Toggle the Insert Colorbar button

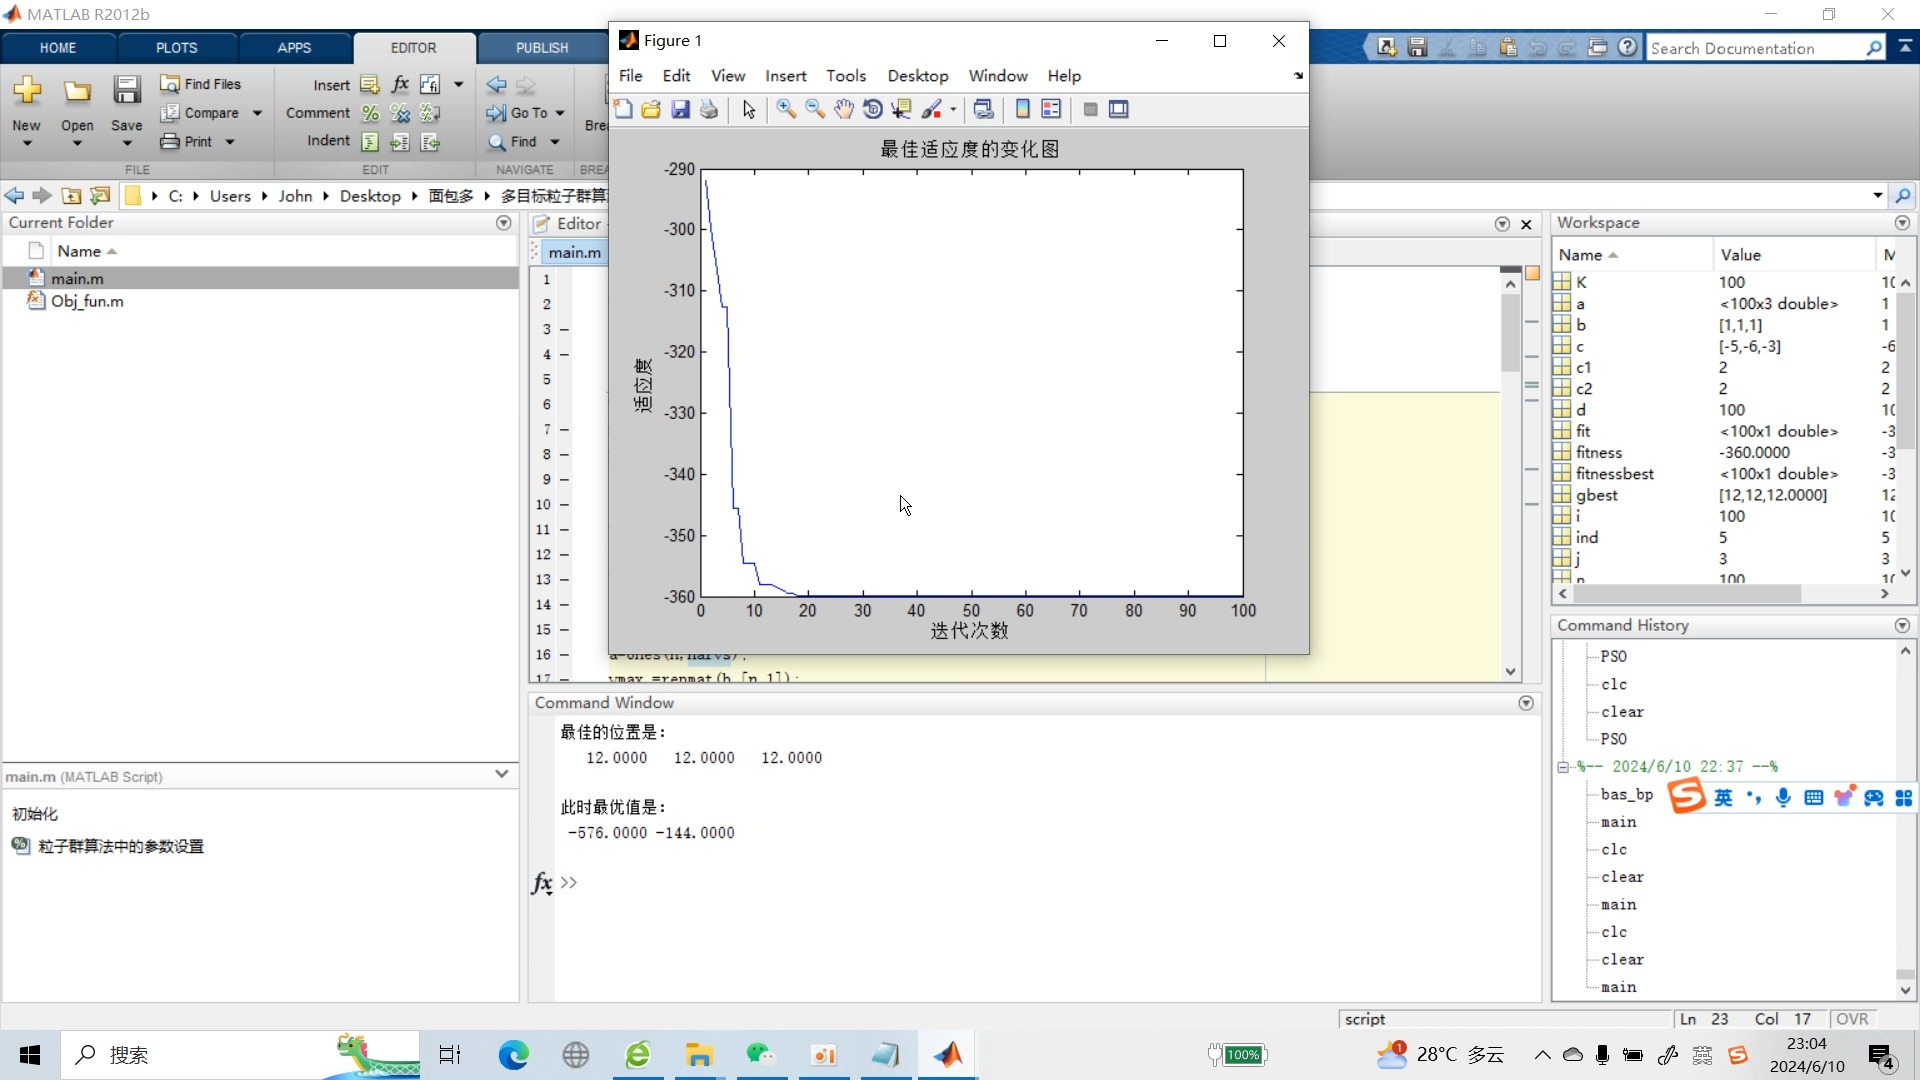click(1022, 110)
